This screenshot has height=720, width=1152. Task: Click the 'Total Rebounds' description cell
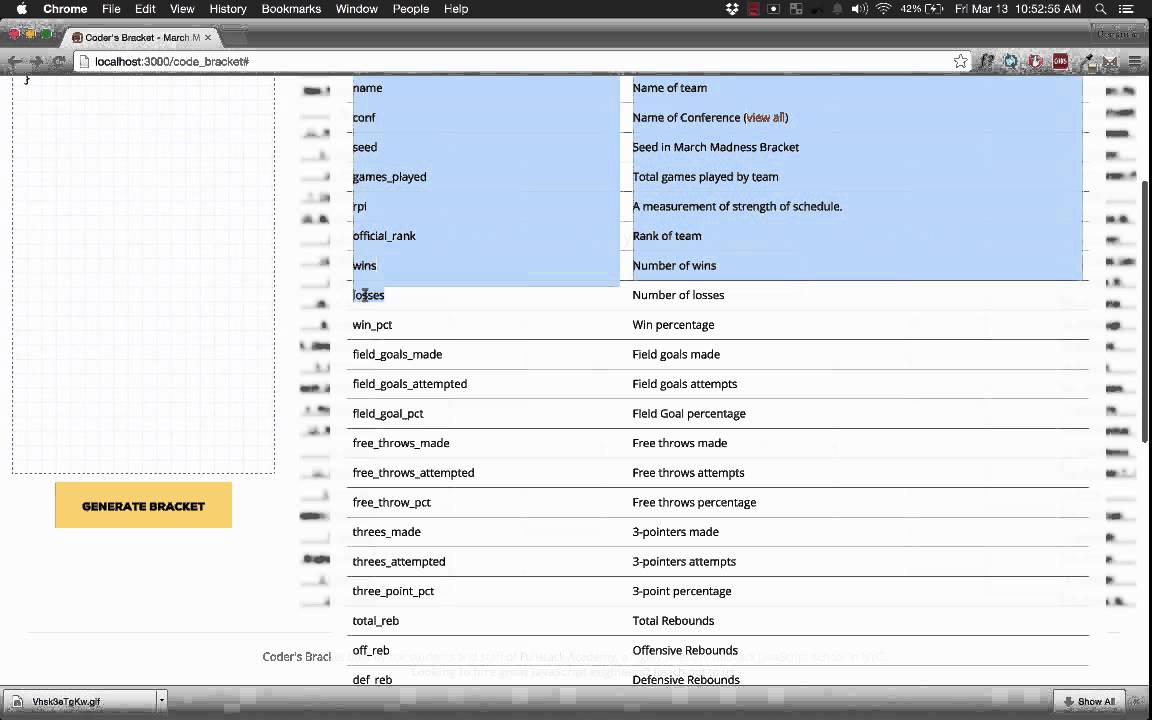[673, 621]
